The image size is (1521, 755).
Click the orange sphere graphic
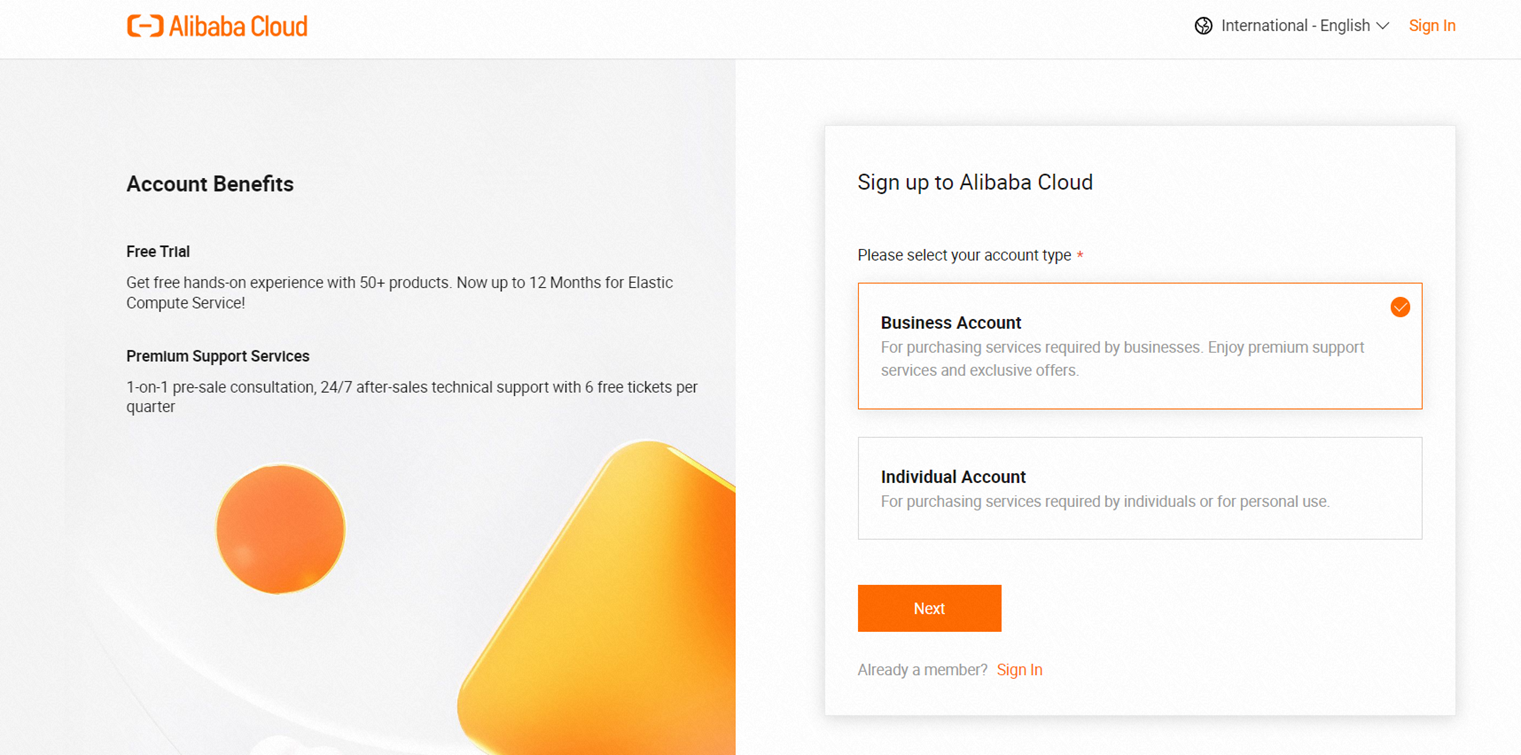pos(281,529)
